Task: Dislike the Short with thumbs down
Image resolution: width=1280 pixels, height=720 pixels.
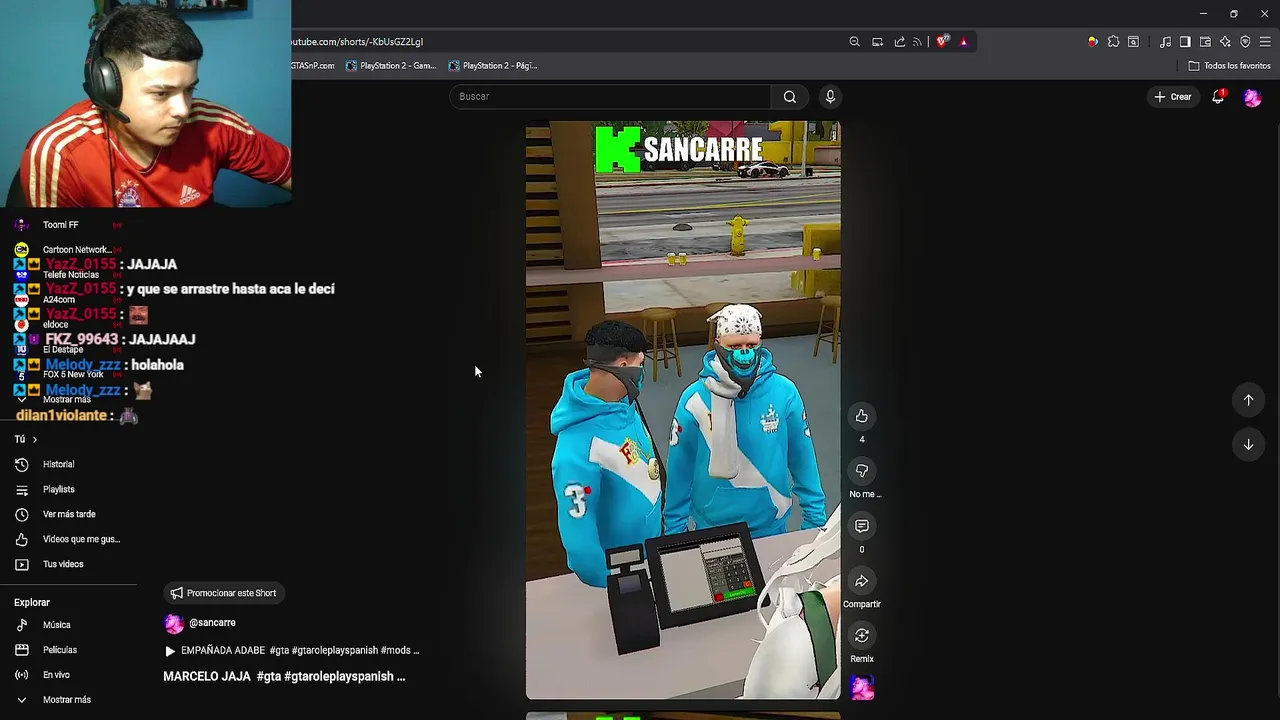Action: [861, 471]
